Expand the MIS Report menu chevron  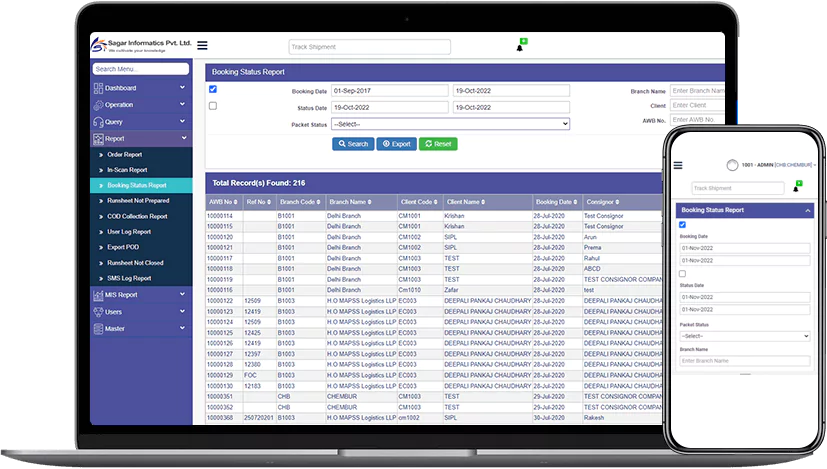coord(182,294)
